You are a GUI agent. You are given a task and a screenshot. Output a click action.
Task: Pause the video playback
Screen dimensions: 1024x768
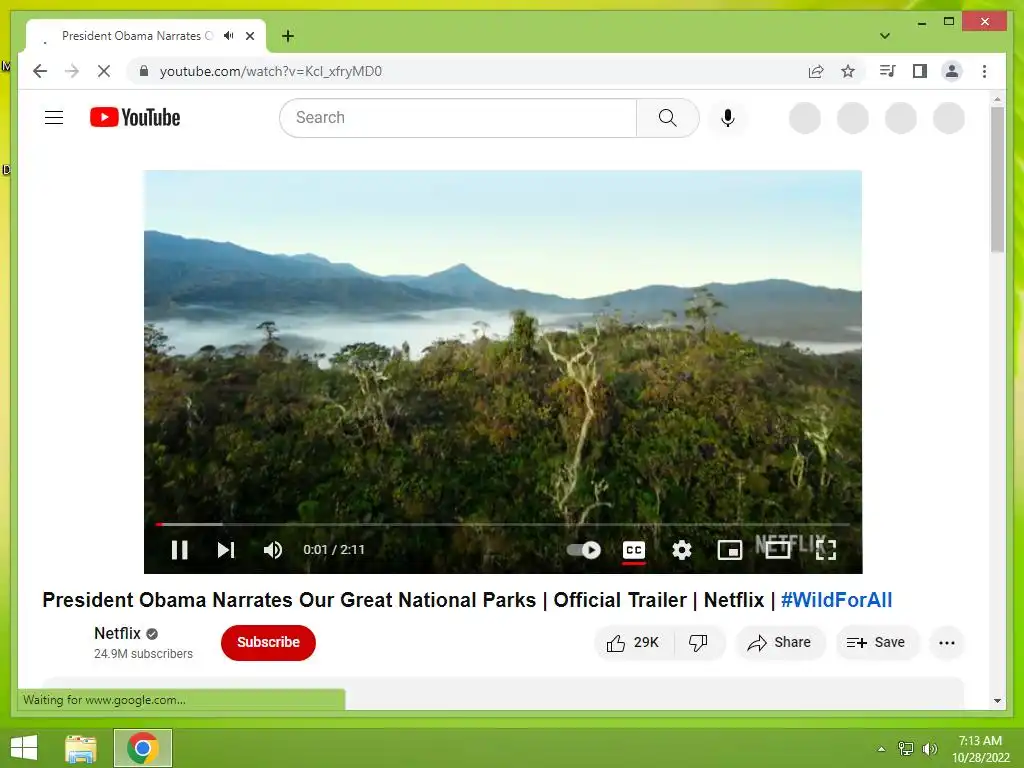(180, 550)
